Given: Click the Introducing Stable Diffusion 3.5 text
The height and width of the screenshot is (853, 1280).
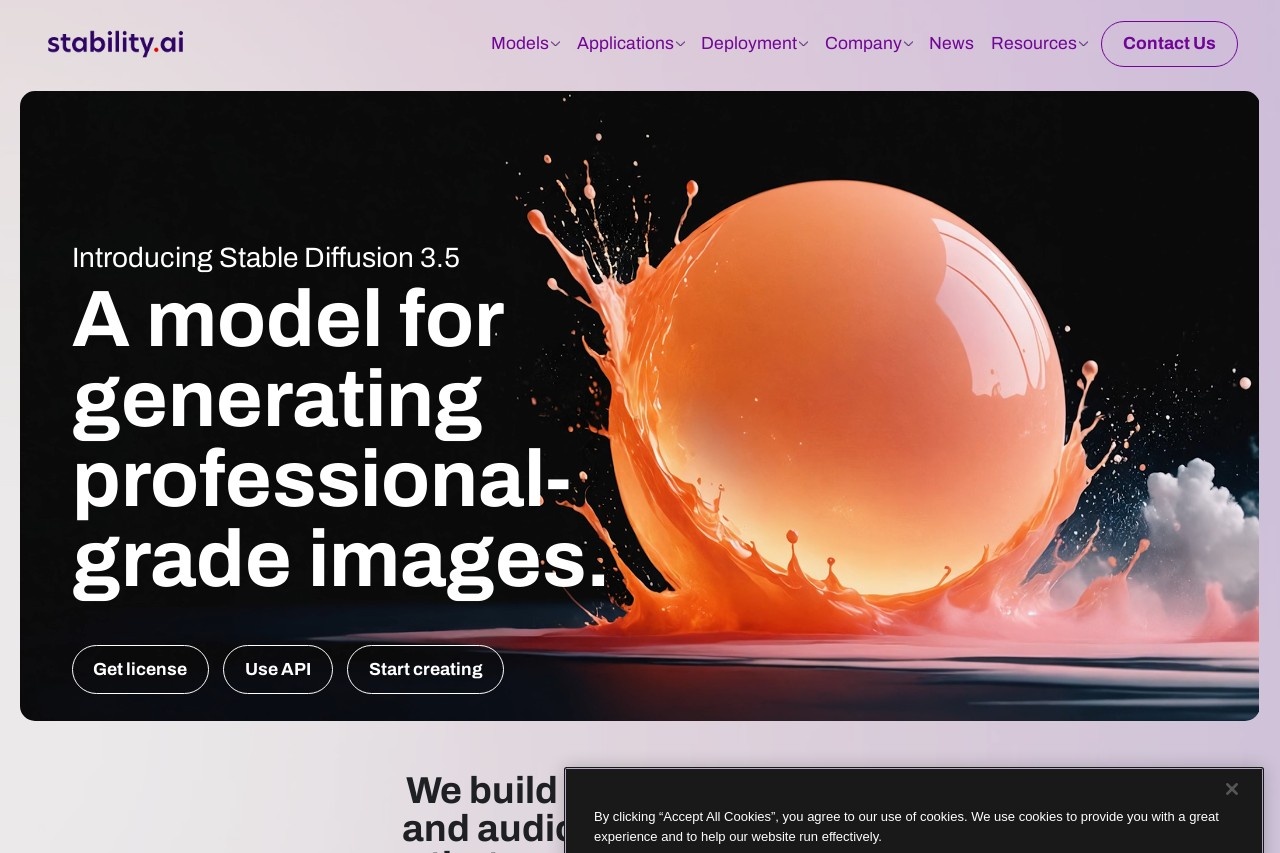Looking at the screenshot, I should [266, 258].
